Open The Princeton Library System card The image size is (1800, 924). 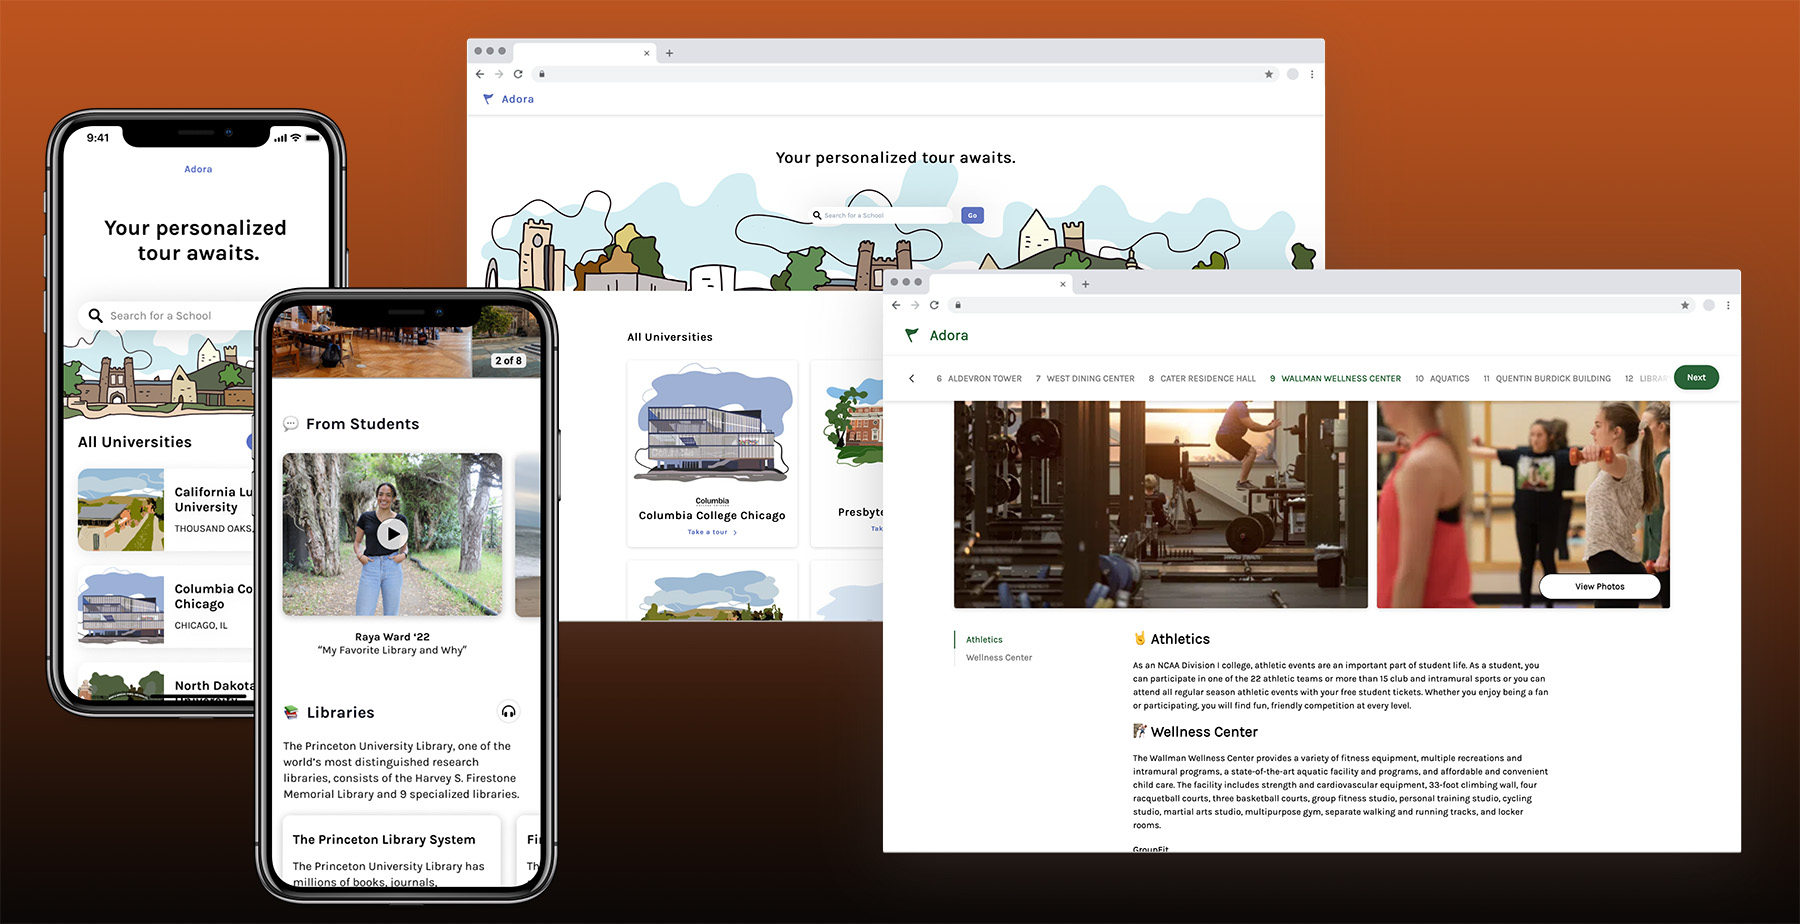[x=392, y=851]
